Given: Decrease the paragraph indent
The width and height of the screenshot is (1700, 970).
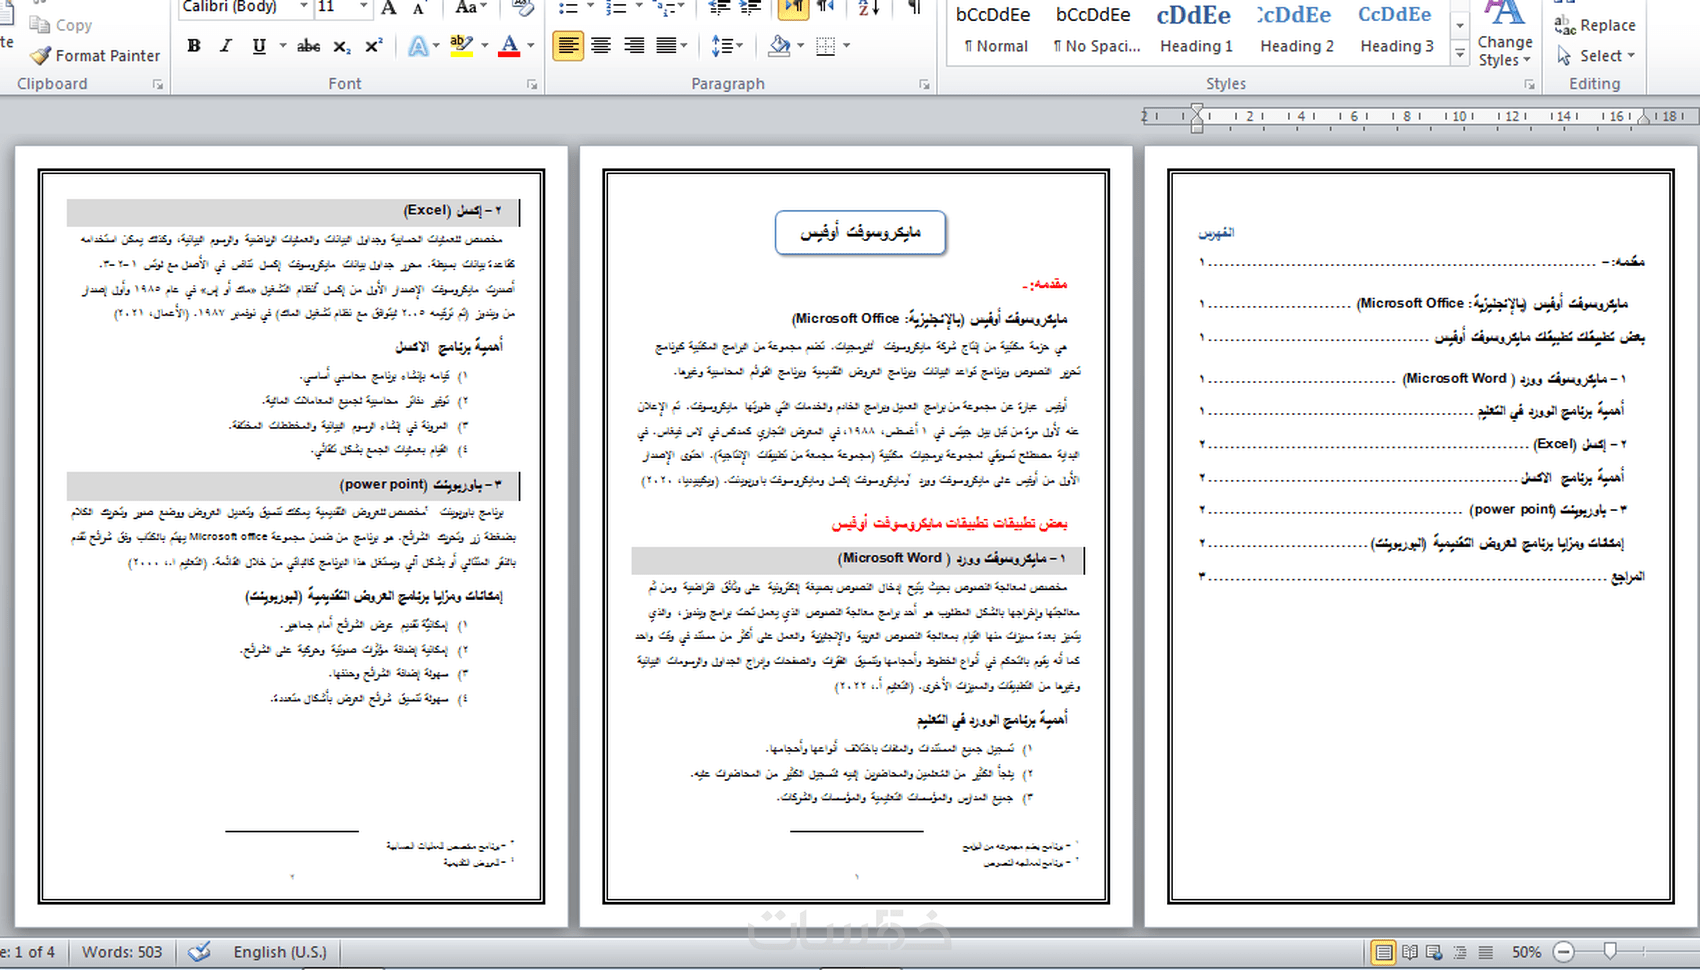Looking at the screenshot, I should 718,8.
